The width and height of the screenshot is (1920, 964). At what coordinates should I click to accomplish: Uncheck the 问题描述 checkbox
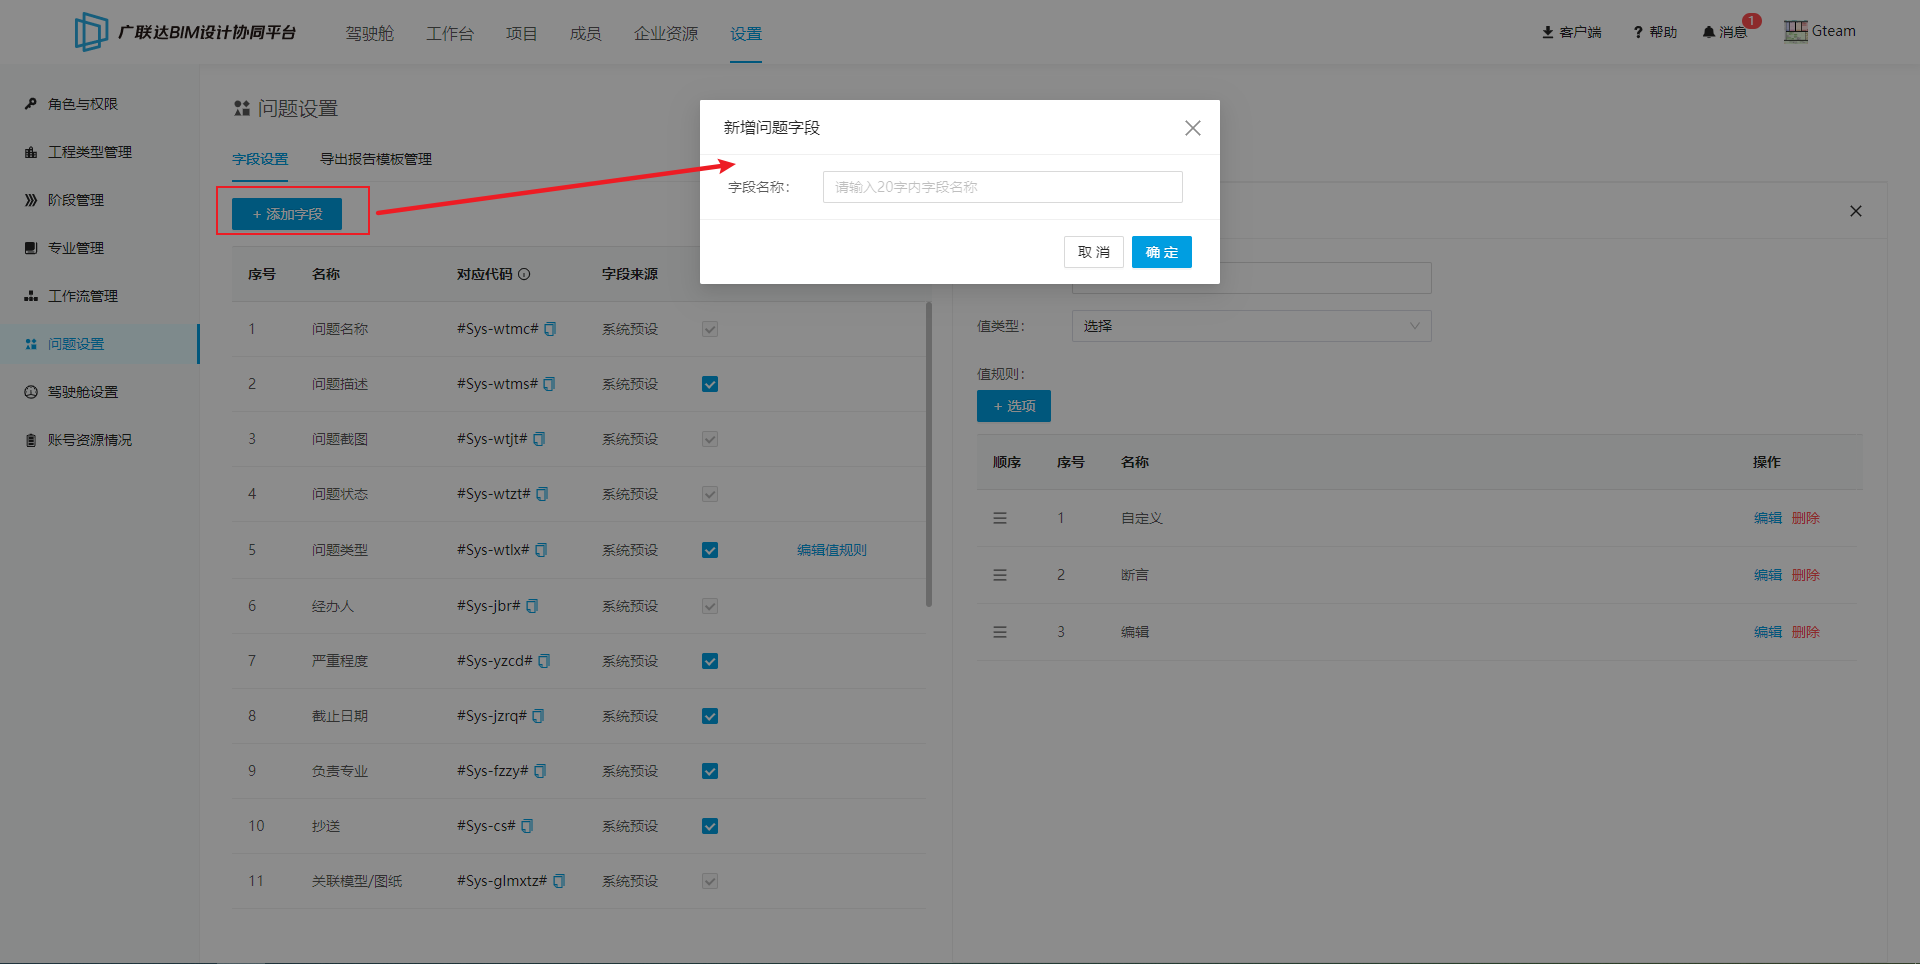coord(710,384)
